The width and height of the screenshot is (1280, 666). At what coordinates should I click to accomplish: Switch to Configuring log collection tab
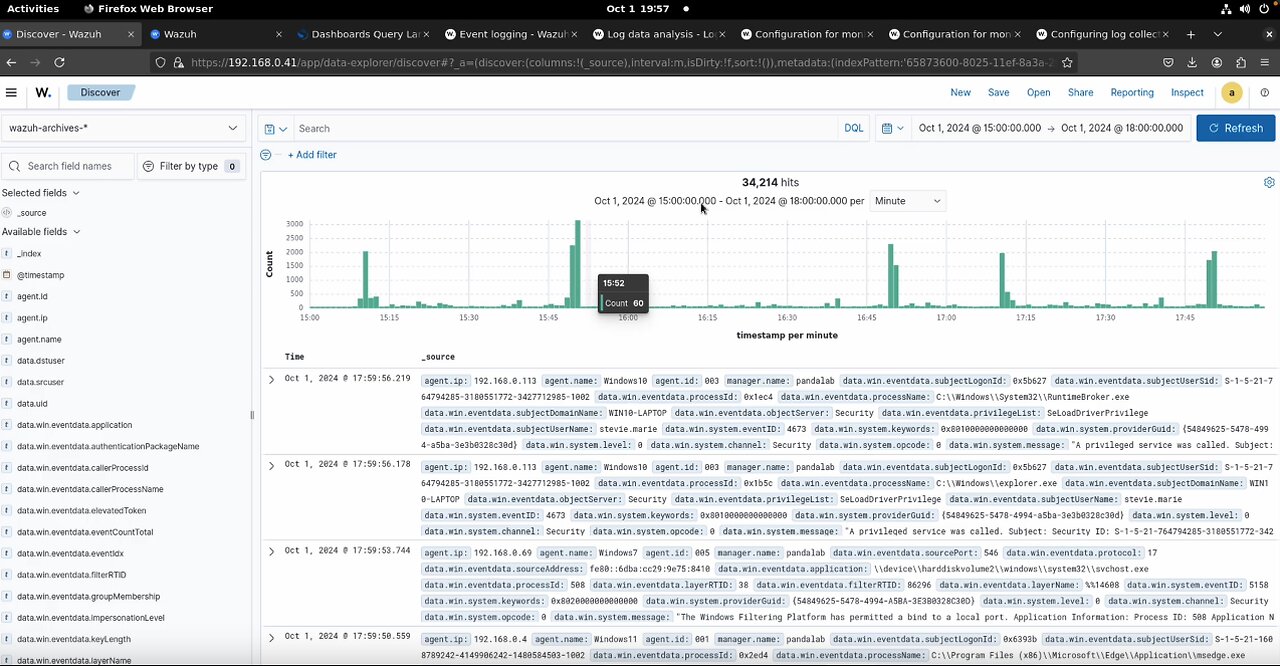pos(1105,34)
